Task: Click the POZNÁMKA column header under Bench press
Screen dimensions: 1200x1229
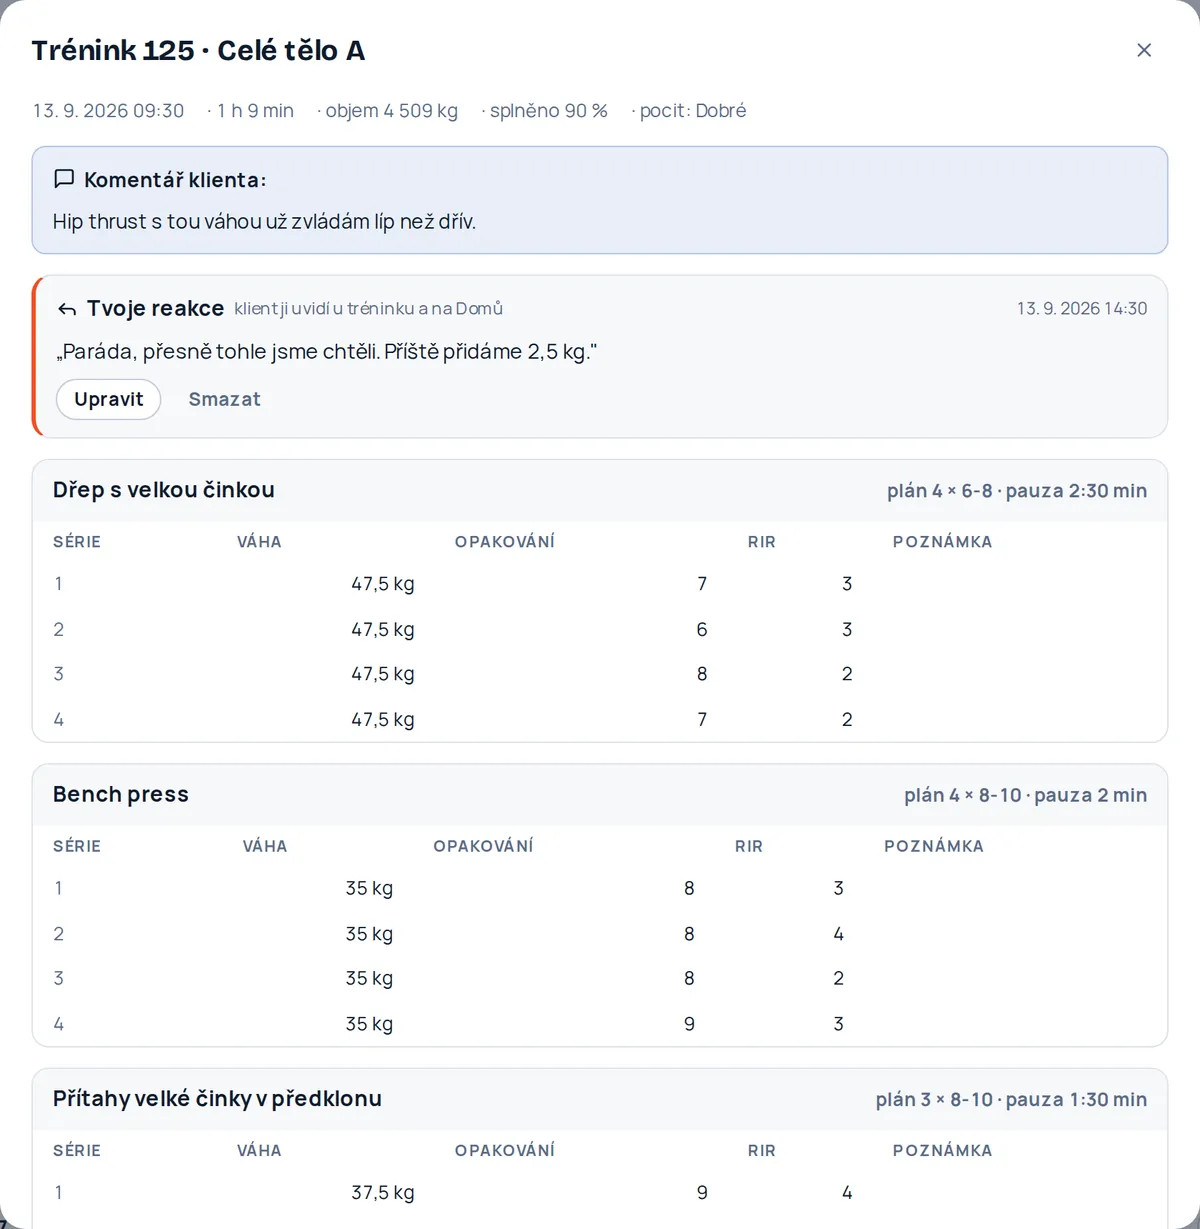Action: (x=934, y=846)
